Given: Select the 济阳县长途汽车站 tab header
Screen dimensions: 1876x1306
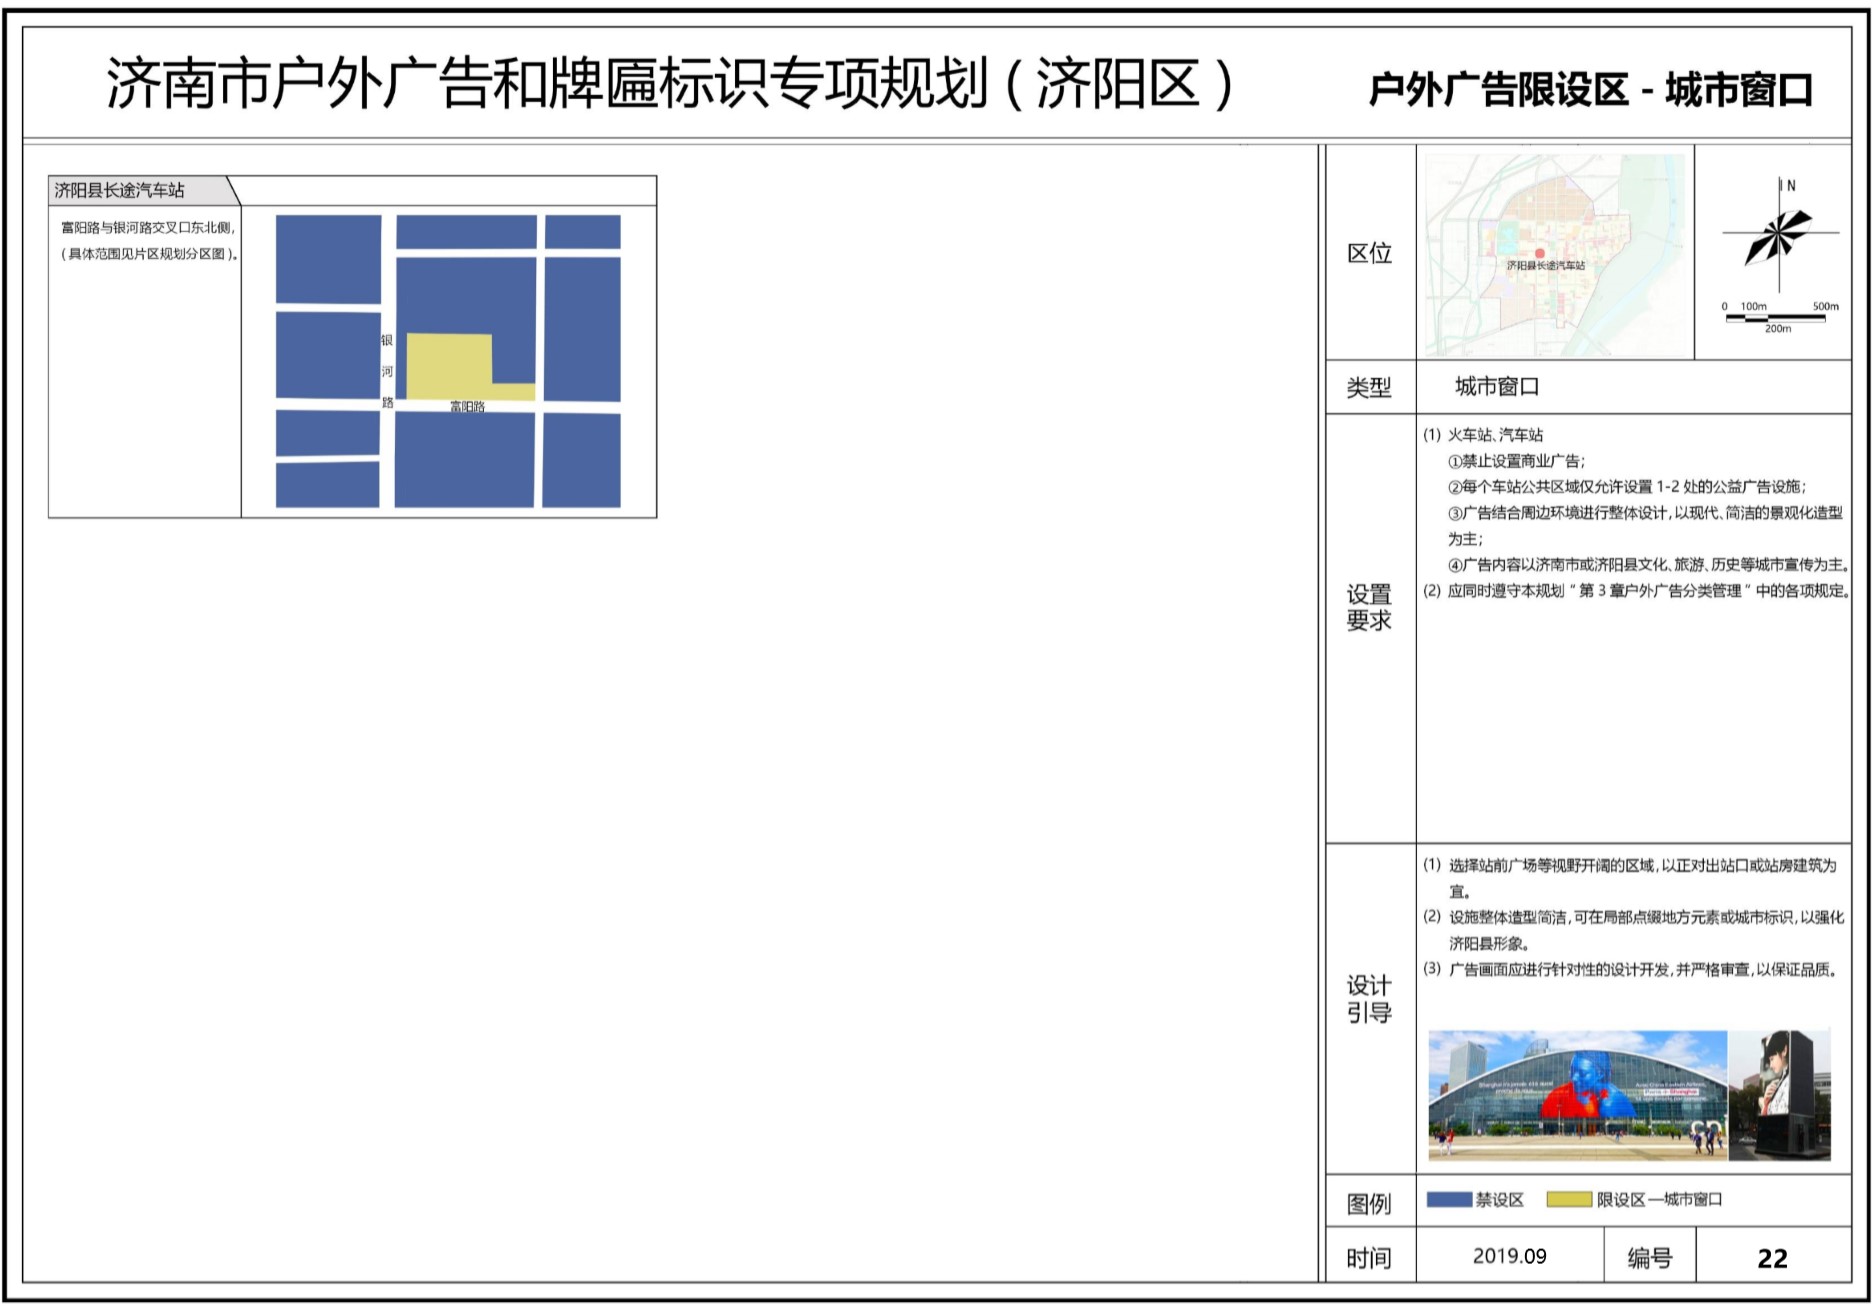Looking at the screenshot, I should click(120, 190).
